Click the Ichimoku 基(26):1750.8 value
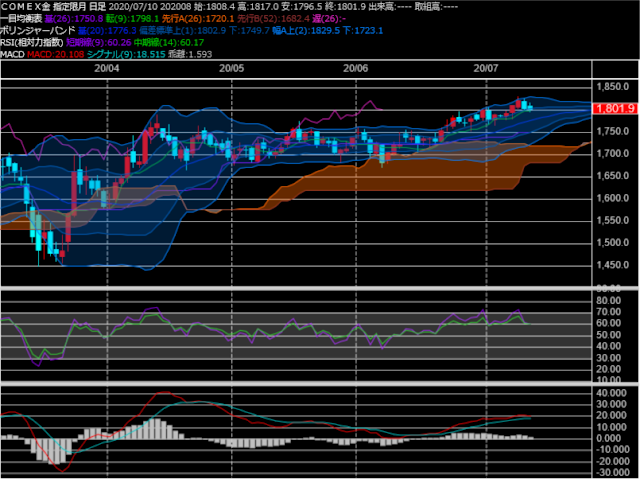This screenshot has width=640, height=479. point(74,18)
